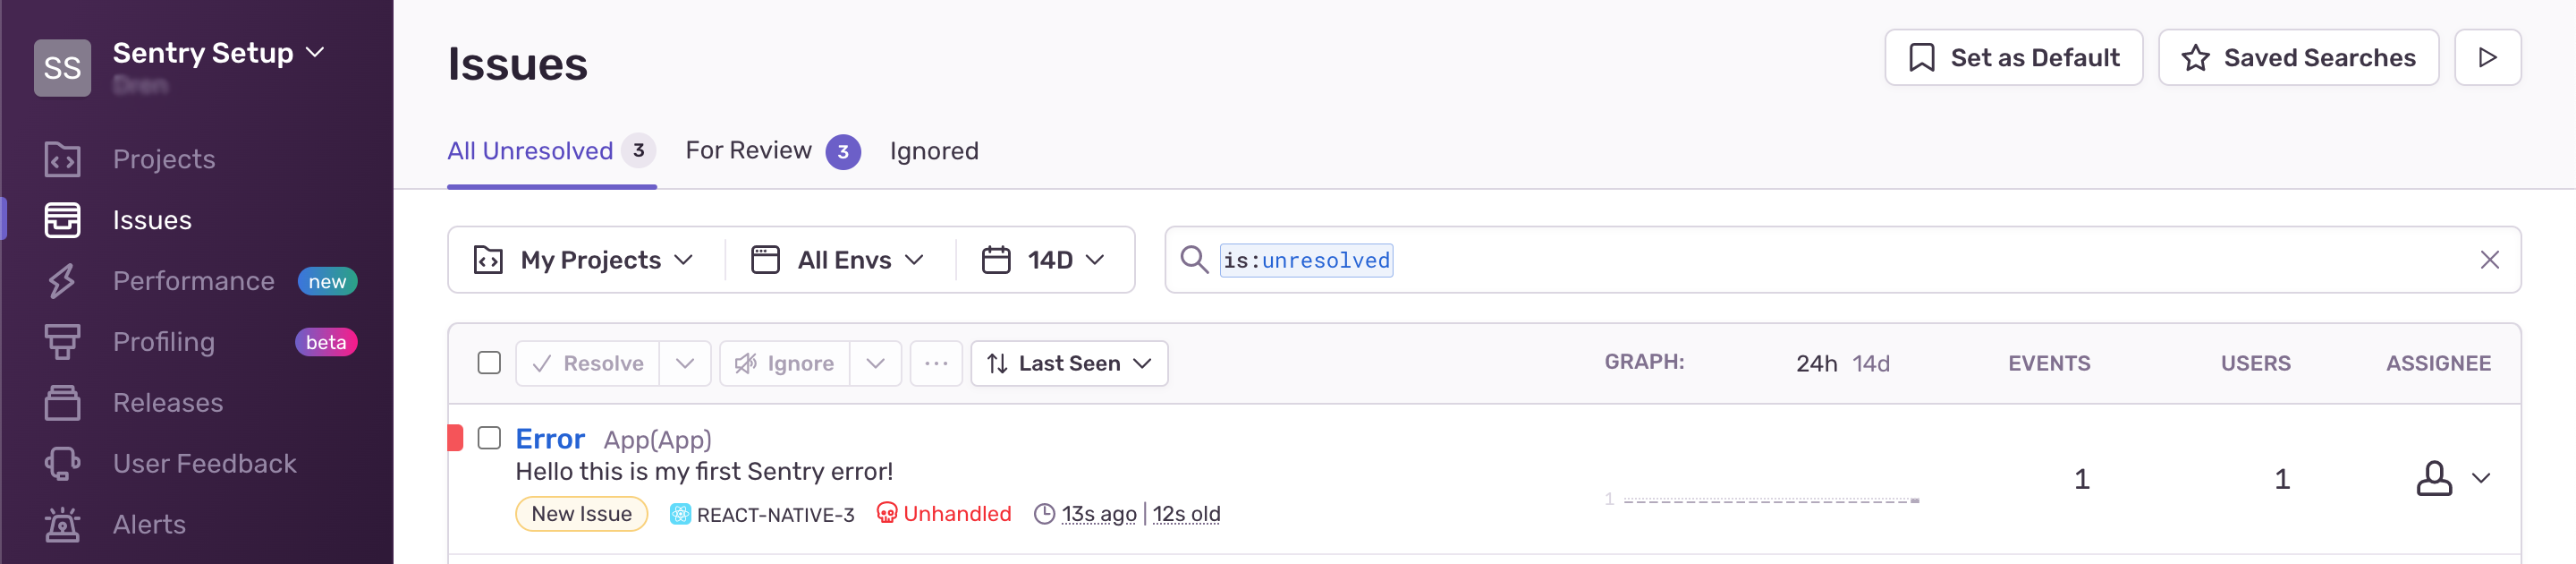Expand the My Projects filter dropdown
The image size is (2576, 564).
pos(585,260)
